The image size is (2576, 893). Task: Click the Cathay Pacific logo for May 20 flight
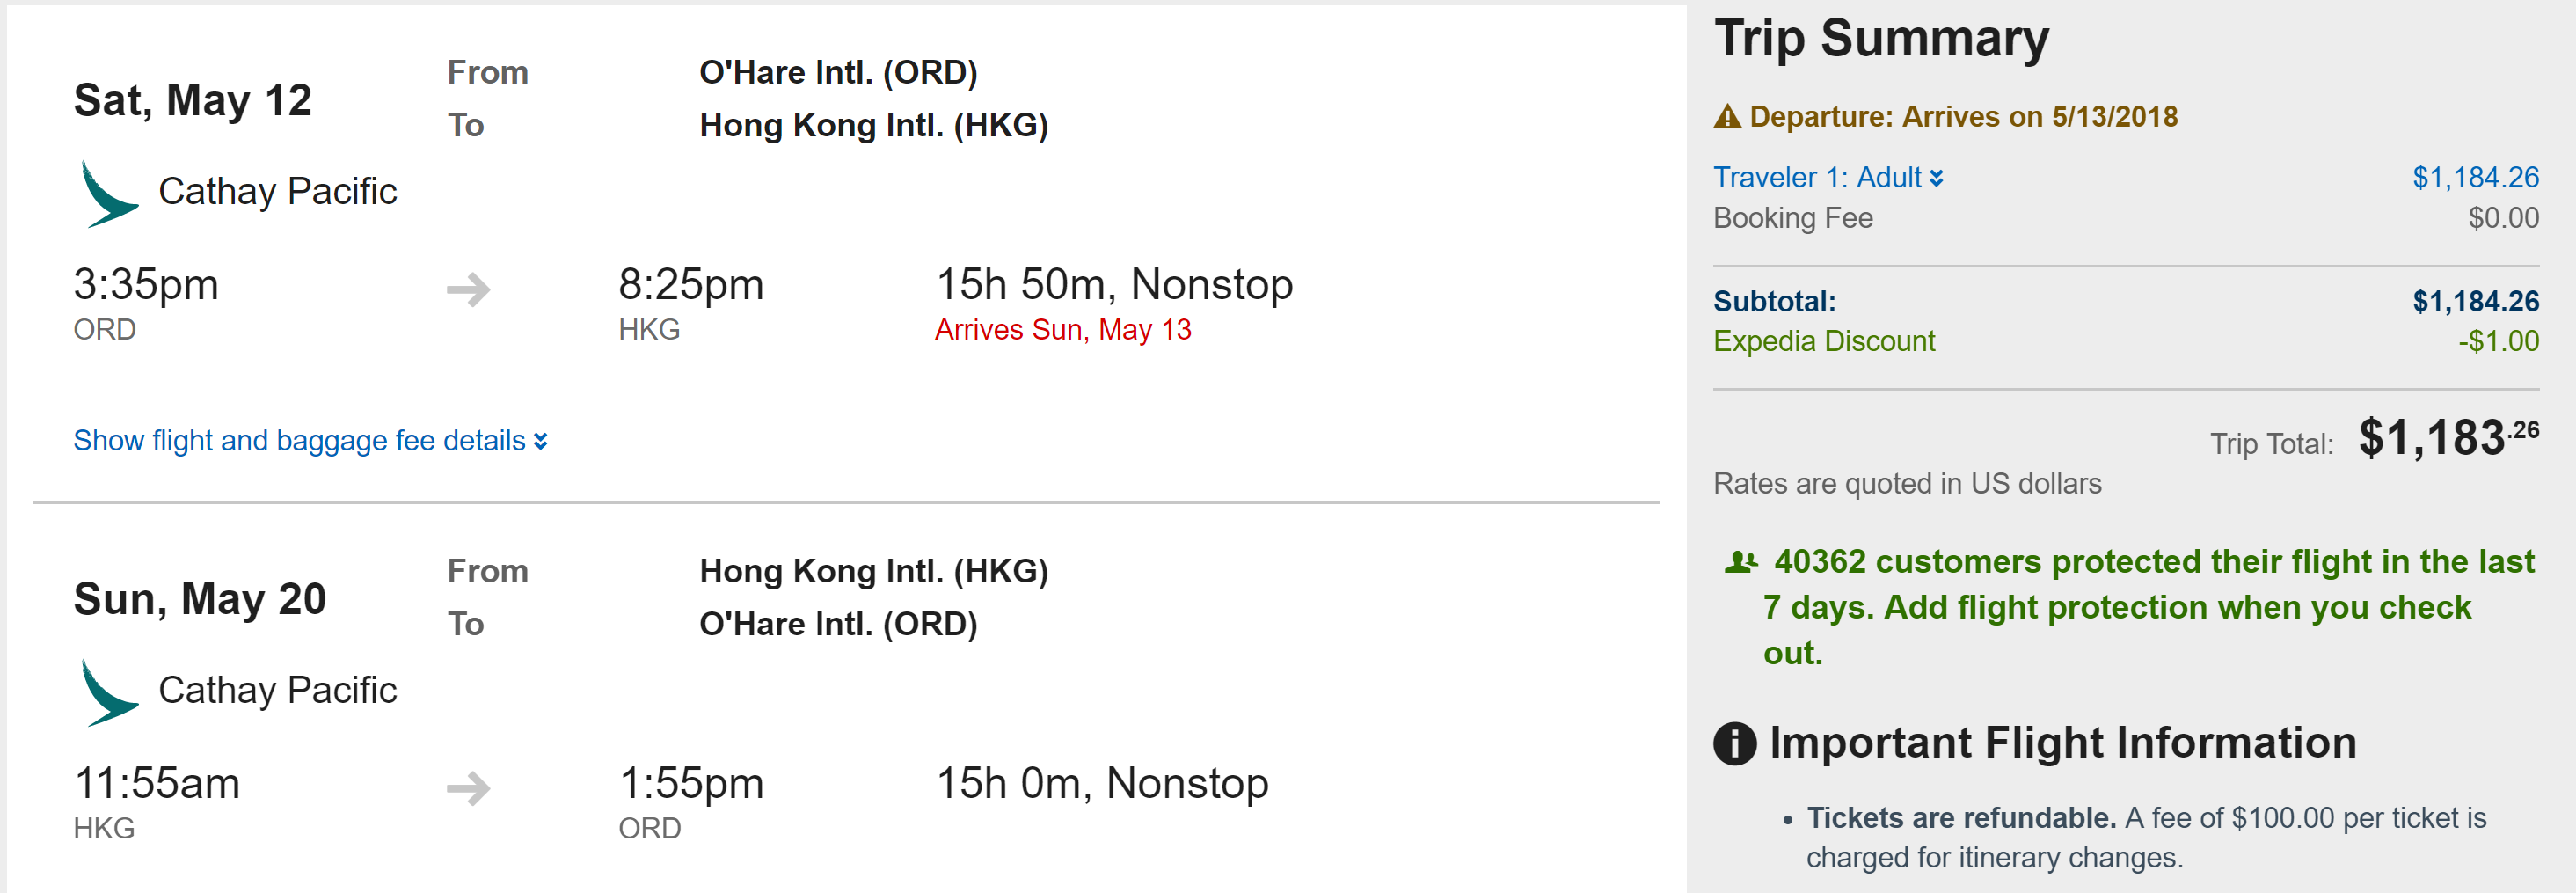click(x=108, y=692)
